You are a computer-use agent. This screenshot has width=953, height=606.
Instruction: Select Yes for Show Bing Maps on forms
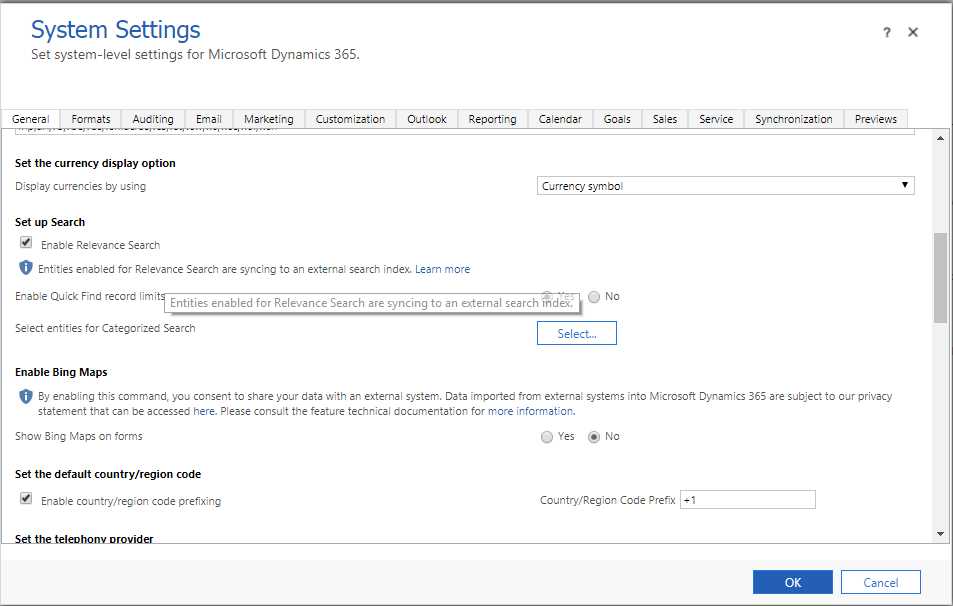pos(546,437)
